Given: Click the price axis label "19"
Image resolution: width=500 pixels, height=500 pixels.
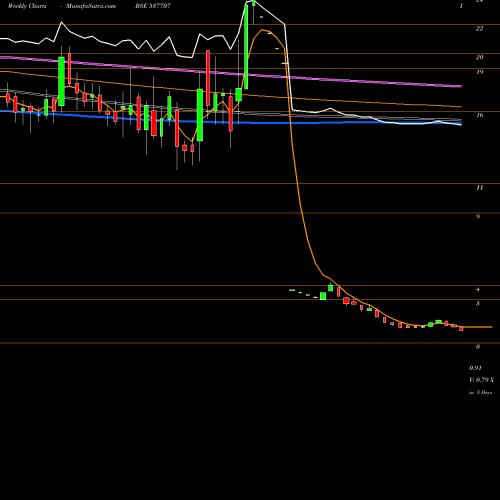Looking at the screenshot, I should point(479,72).
